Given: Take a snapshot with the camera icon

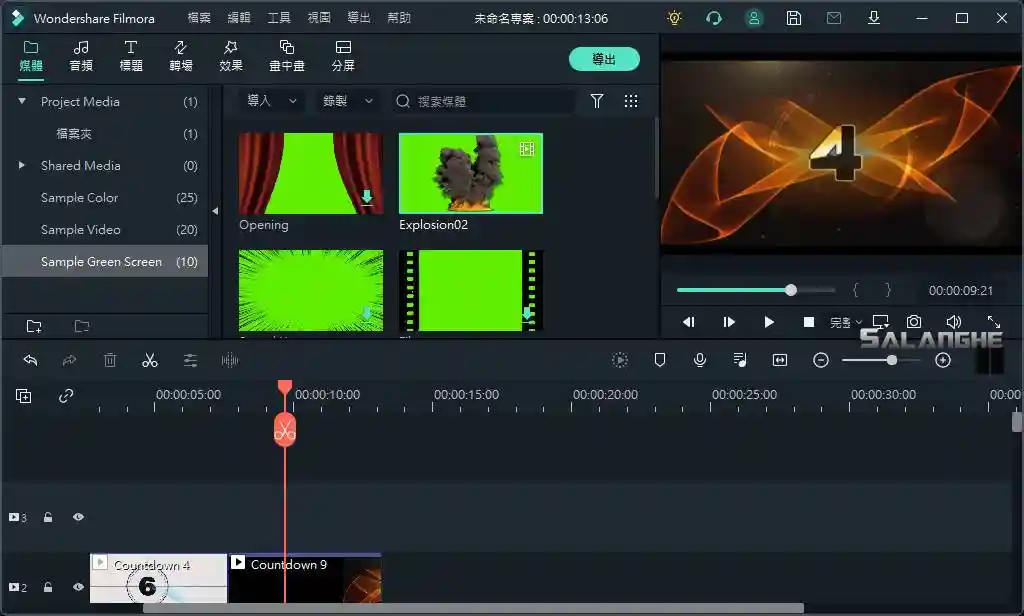Looking at the screenshot, I should [914, 322].
